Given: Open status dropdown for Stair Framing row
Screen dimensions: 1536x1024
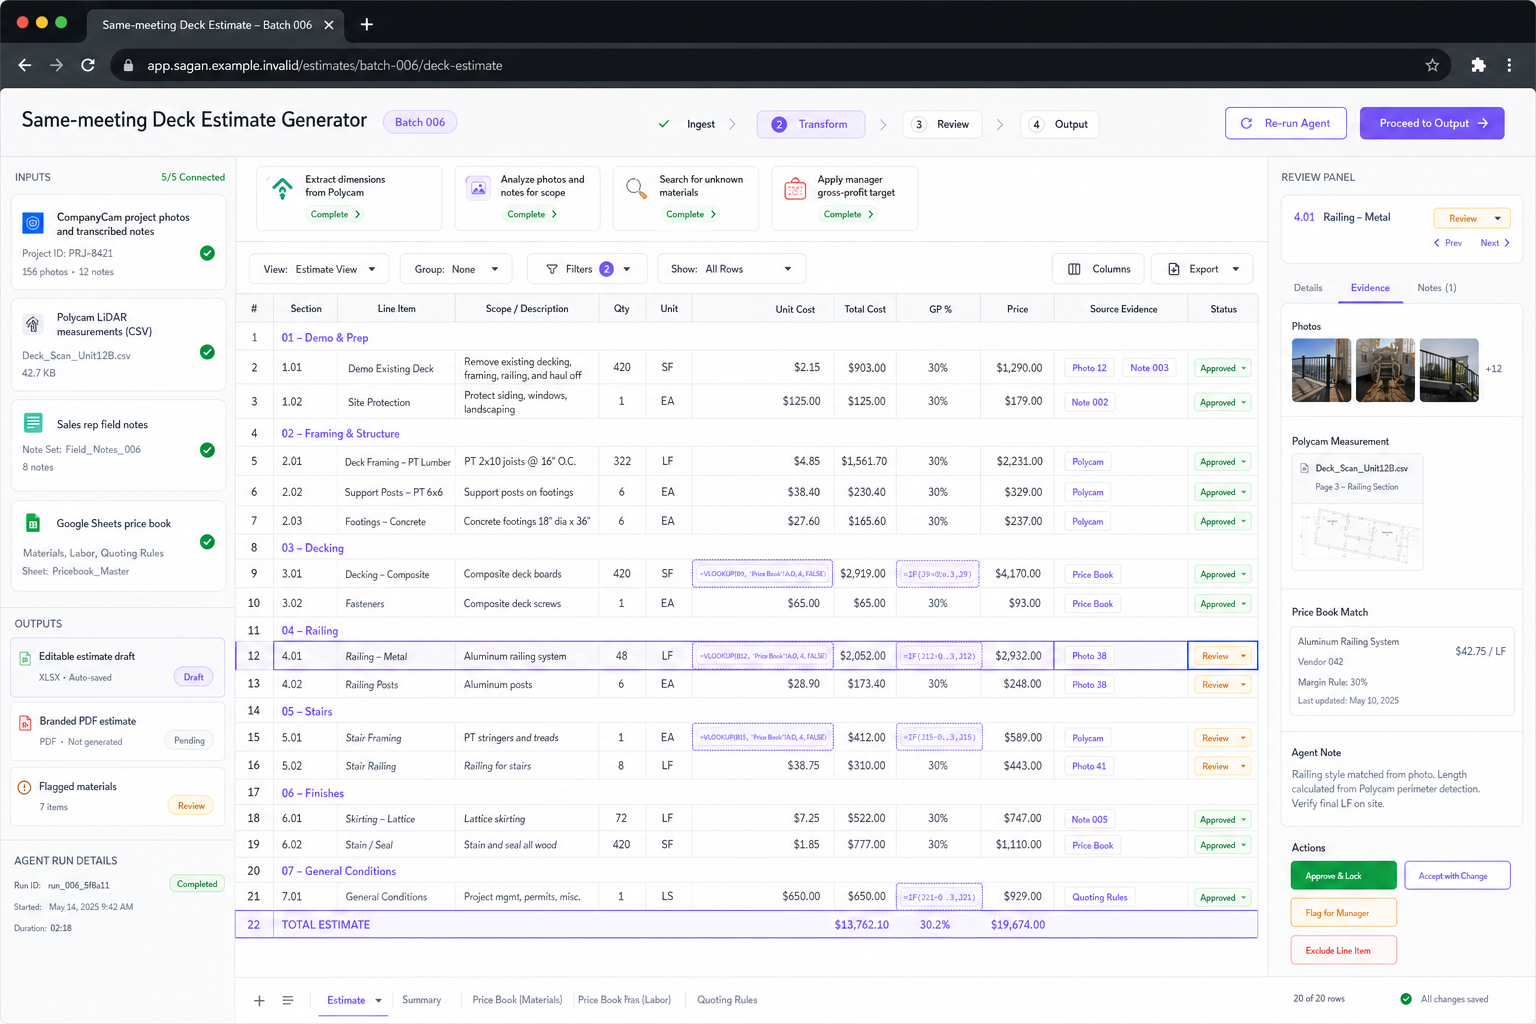Looking at the screenshot, I should (x=1222, y=738).
